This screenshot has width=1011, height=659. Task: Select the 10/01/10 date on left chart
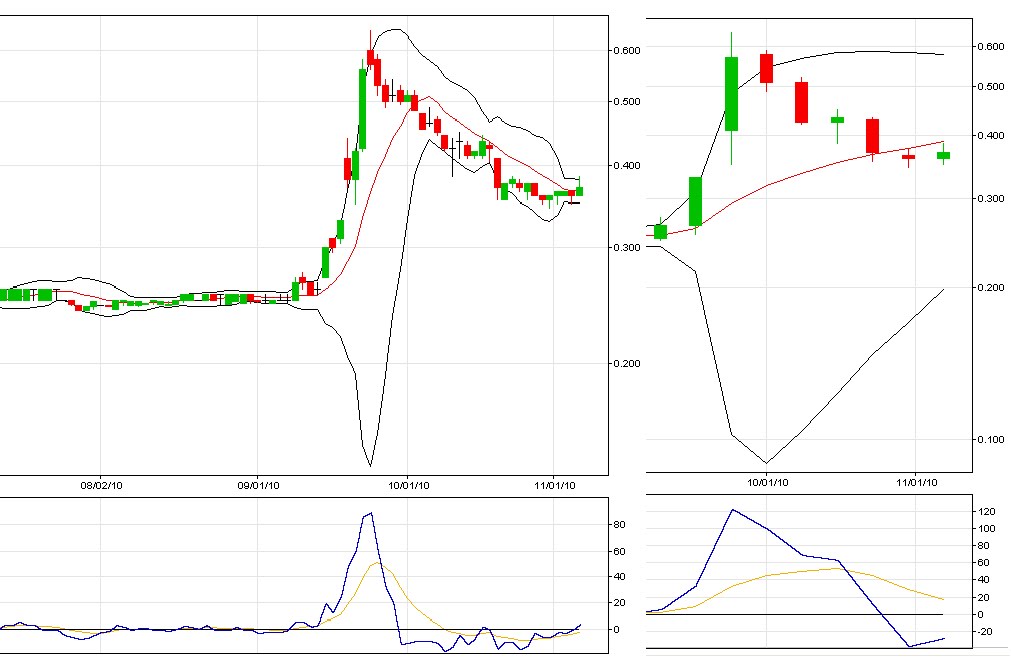click(409, 485)
